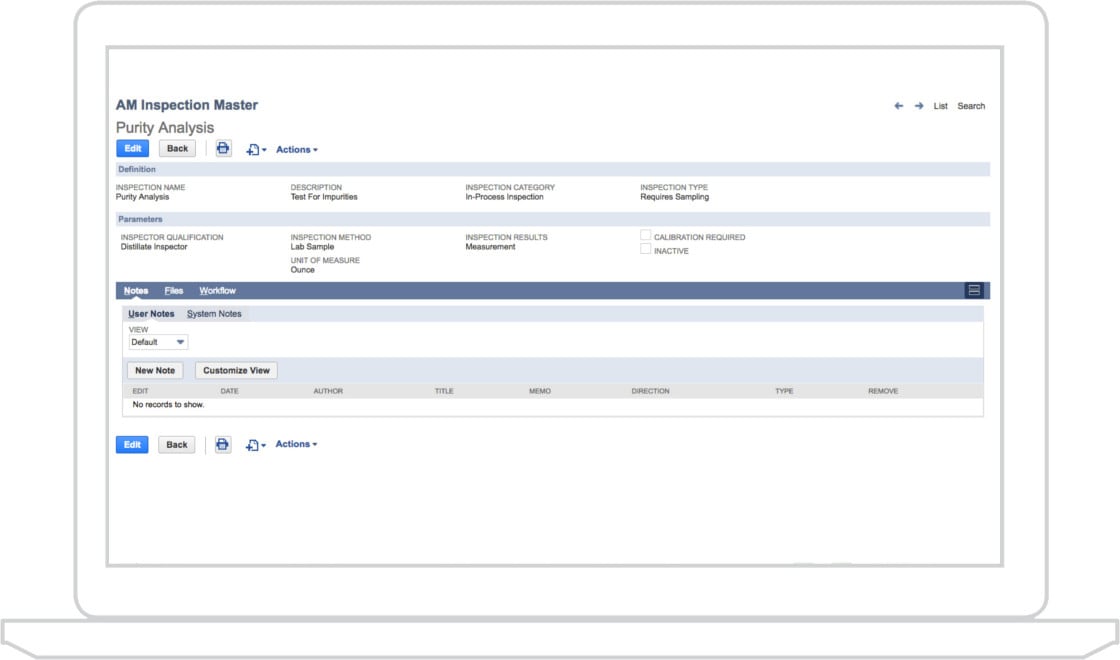Select the System Notes subtab
This screenshot has height=660, width=1120.
[214, 314]
